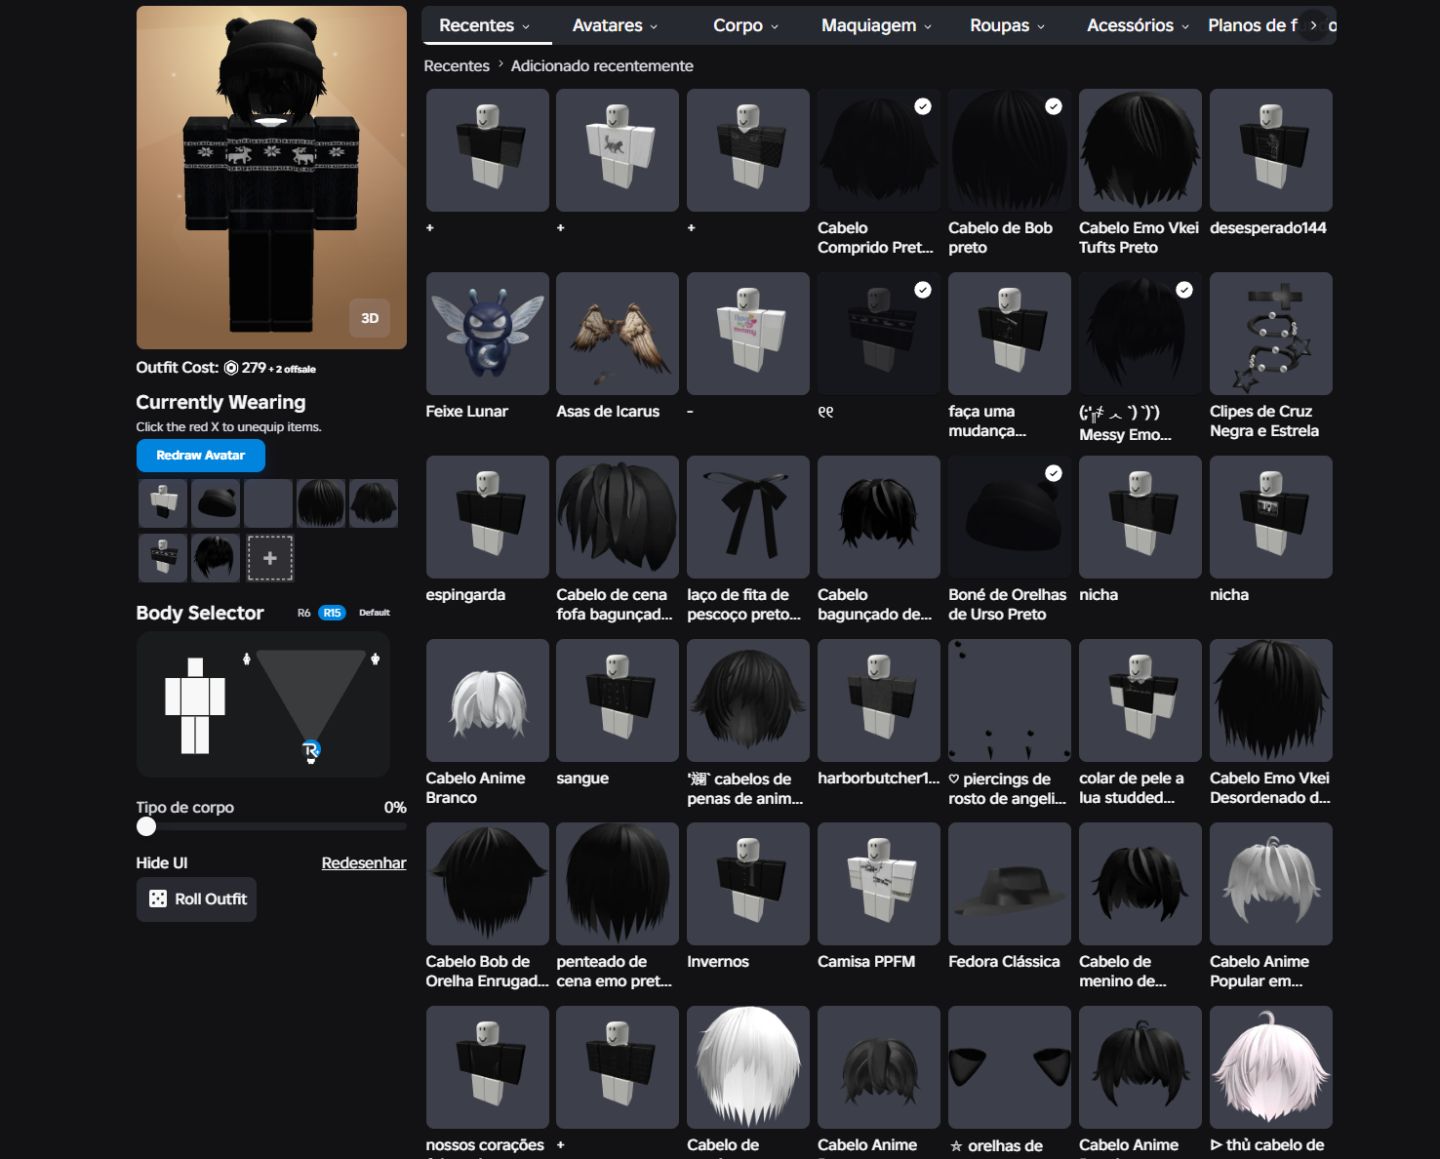Equip the piercings de rosto item

1009,701
